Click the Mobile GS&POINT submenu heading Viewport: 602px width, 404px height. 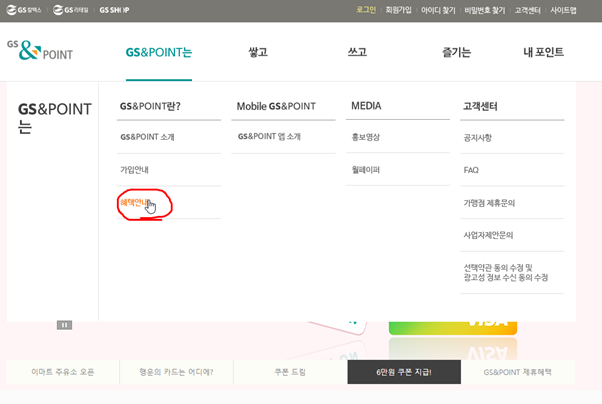click(x=276, y=106)
